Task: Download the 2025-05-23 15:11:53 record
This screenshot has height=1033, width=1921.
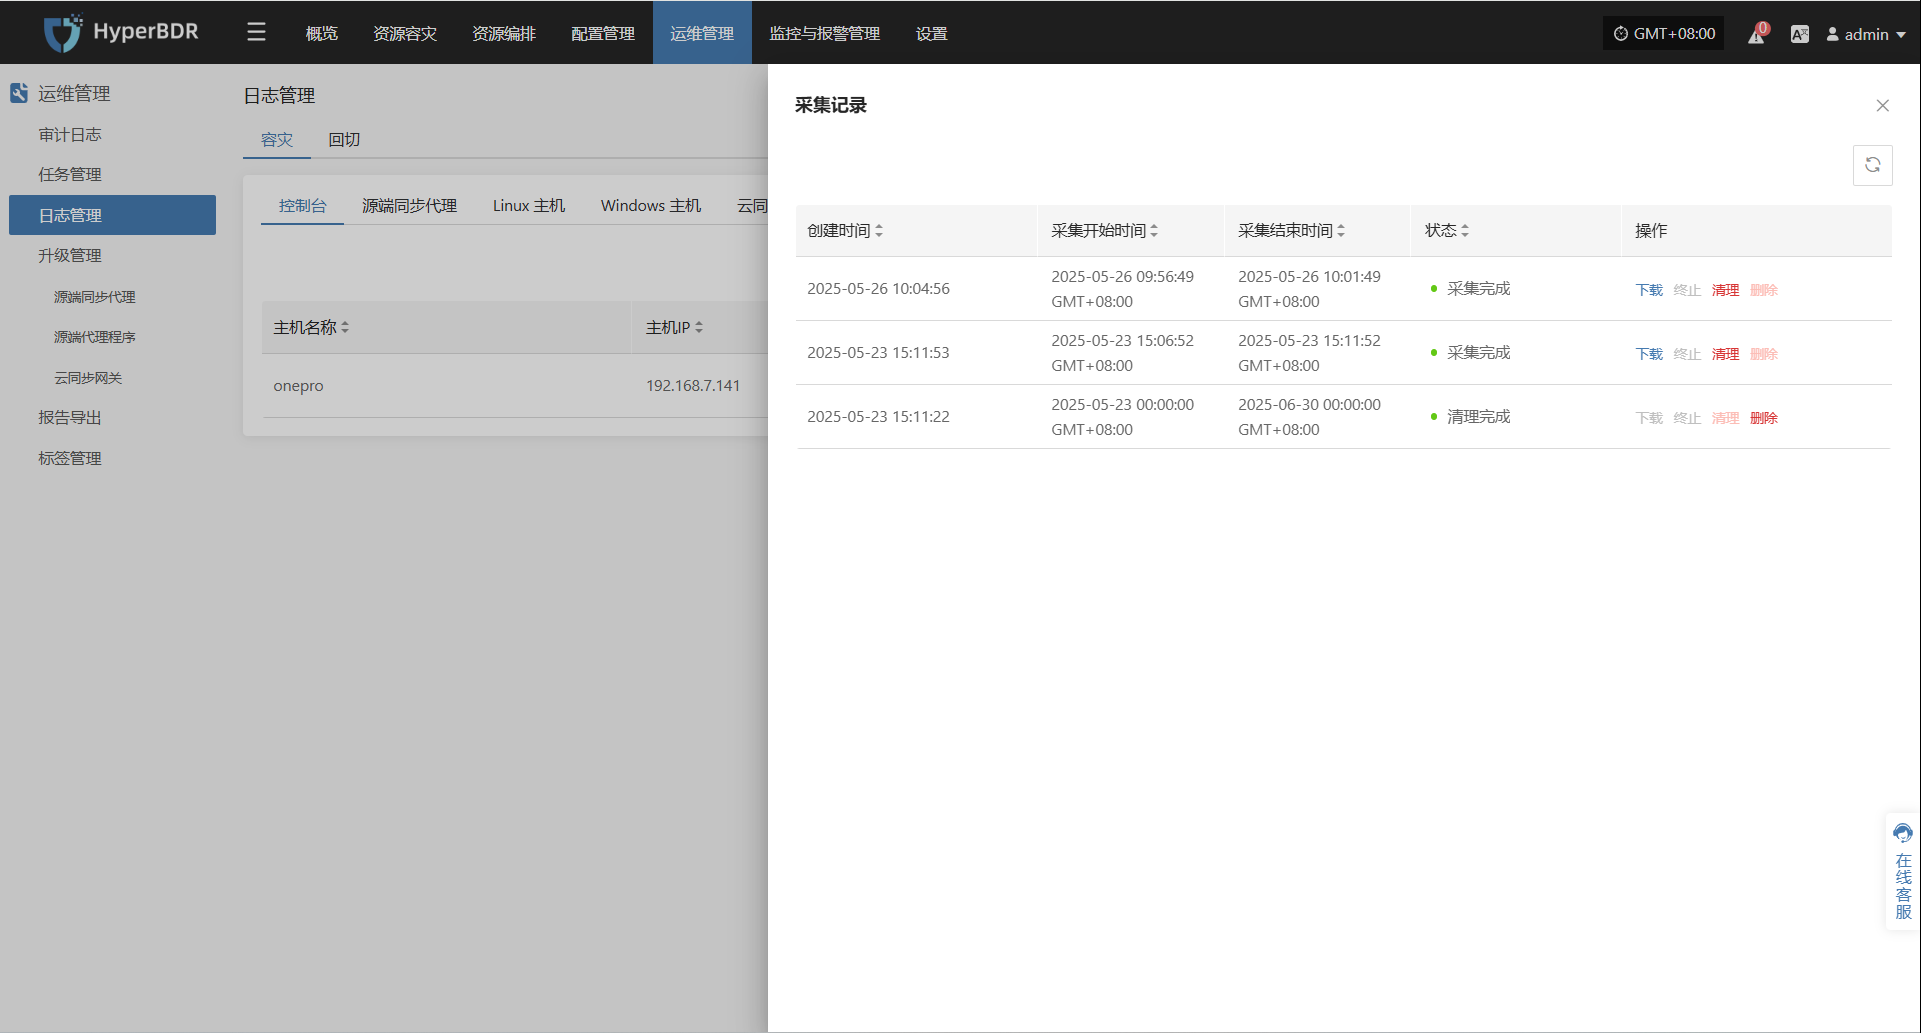Action: [1649, 354]
